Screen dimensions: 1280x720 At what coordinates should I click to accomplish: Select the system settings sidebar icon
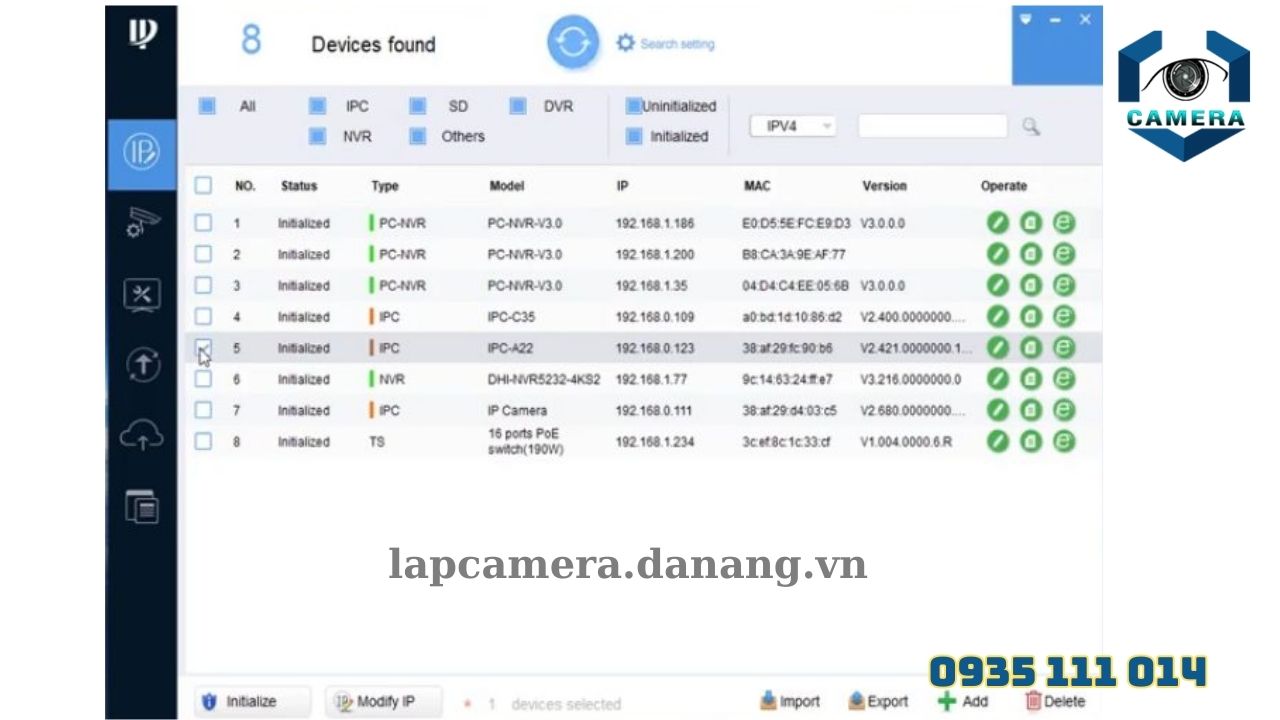coord(142,295)
